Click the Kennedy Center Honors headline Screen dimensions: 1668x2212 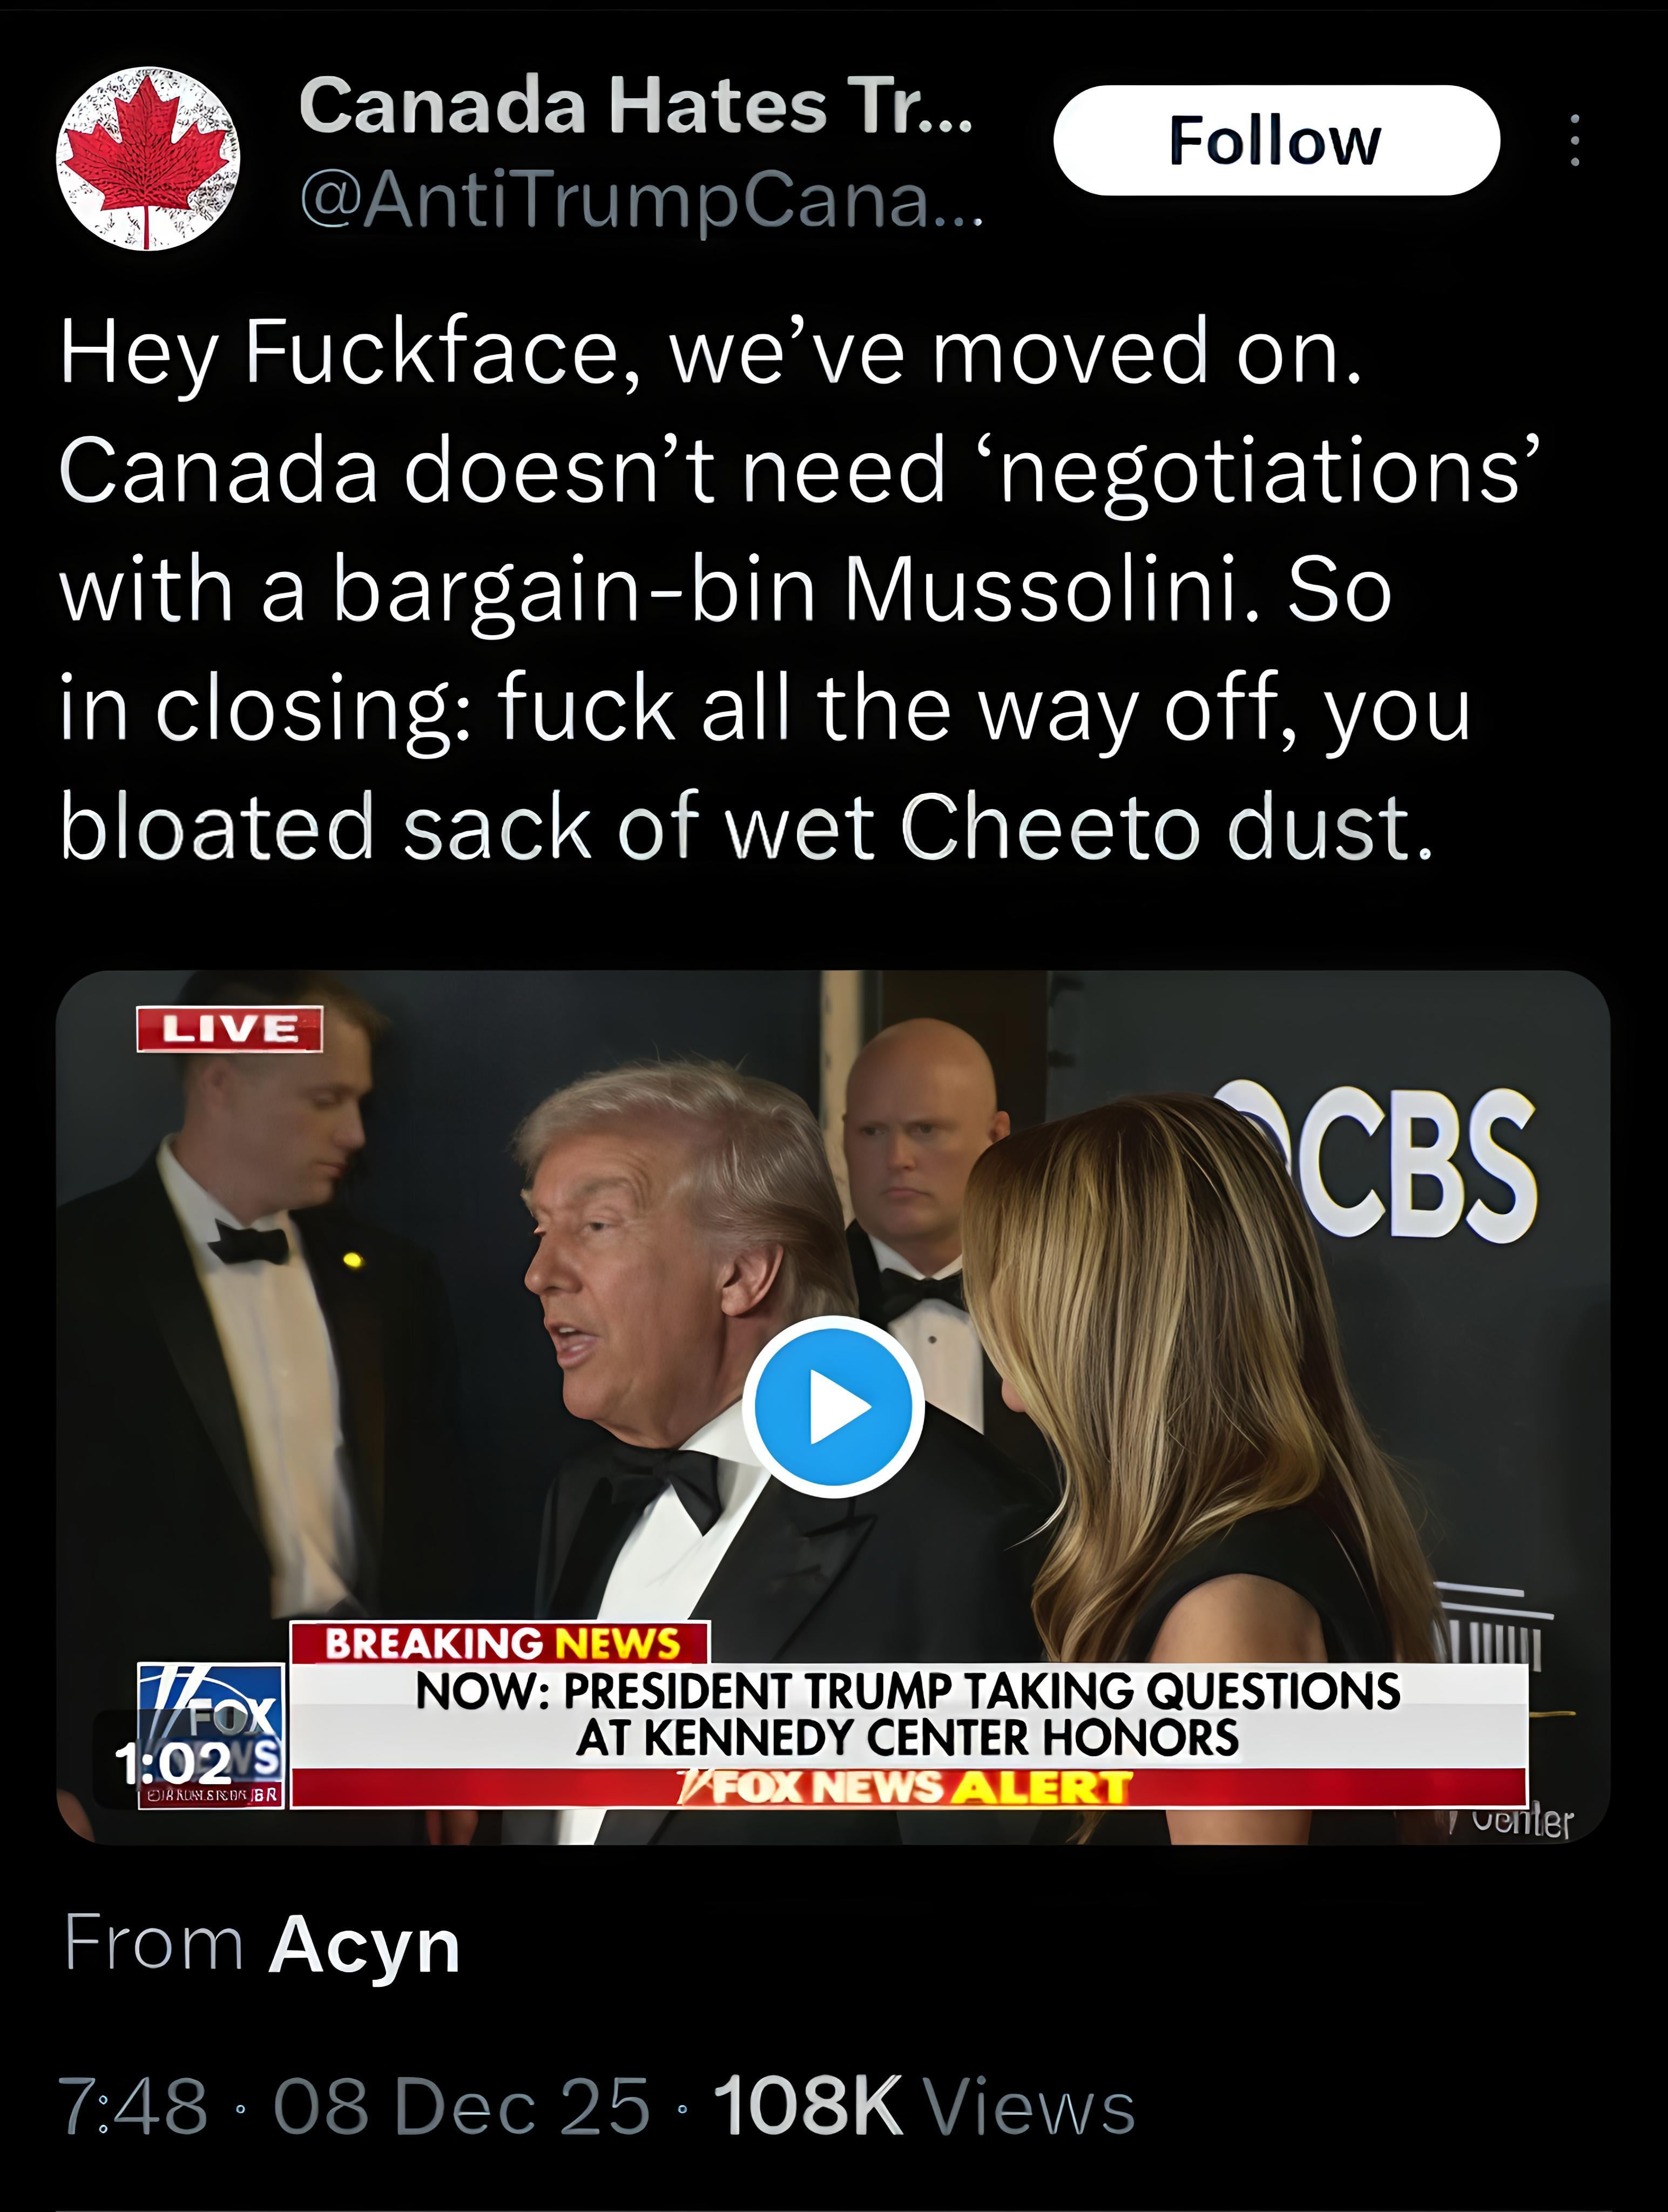(908, 1714)
